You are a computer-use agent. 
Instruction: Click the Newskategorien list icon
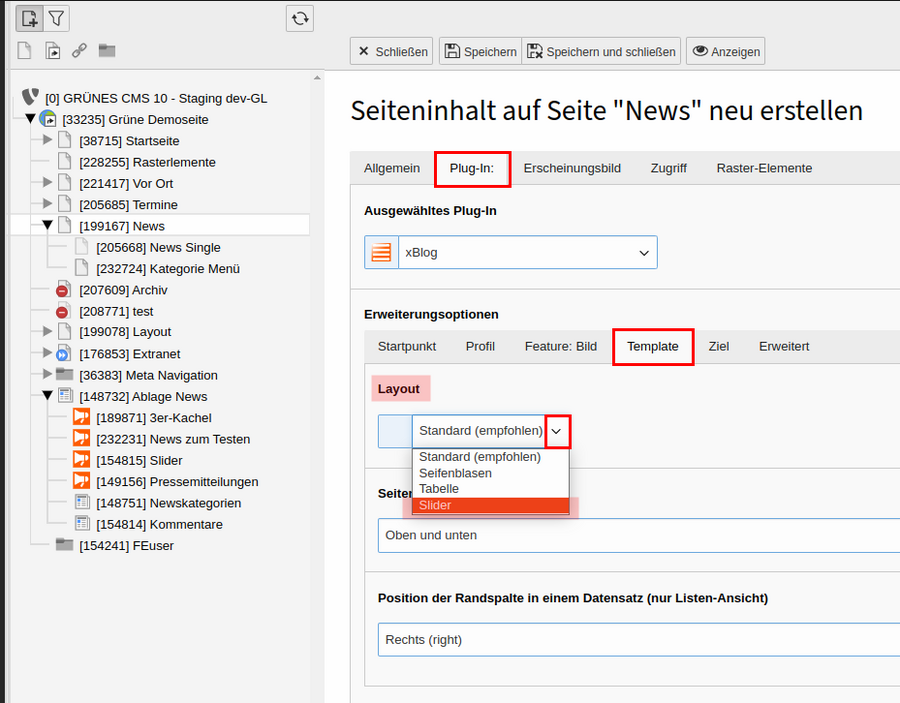tap(82, 502)
